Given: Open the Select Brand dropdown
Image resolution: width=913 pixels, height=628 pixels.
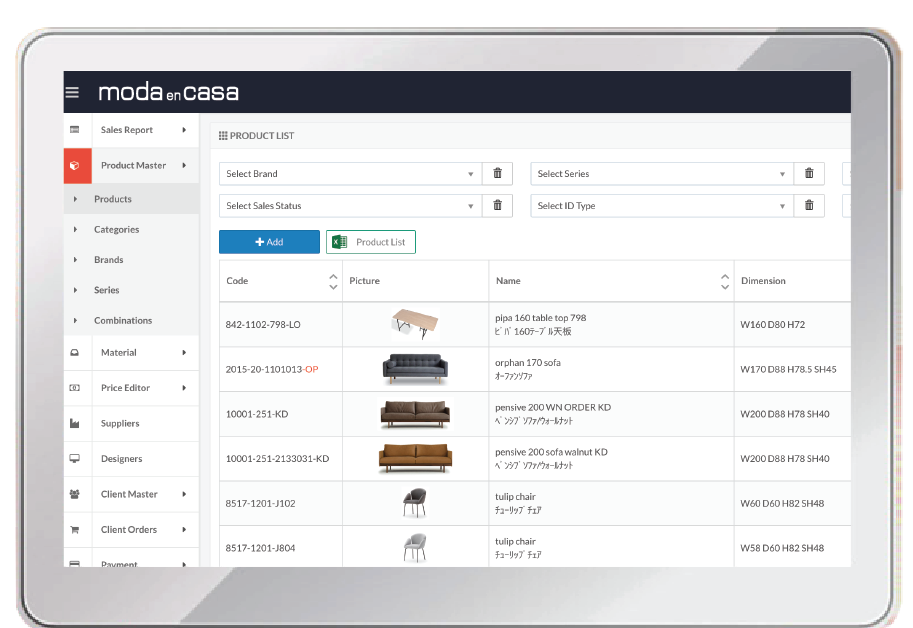Looking at the screenshot, I should point(351,173).
